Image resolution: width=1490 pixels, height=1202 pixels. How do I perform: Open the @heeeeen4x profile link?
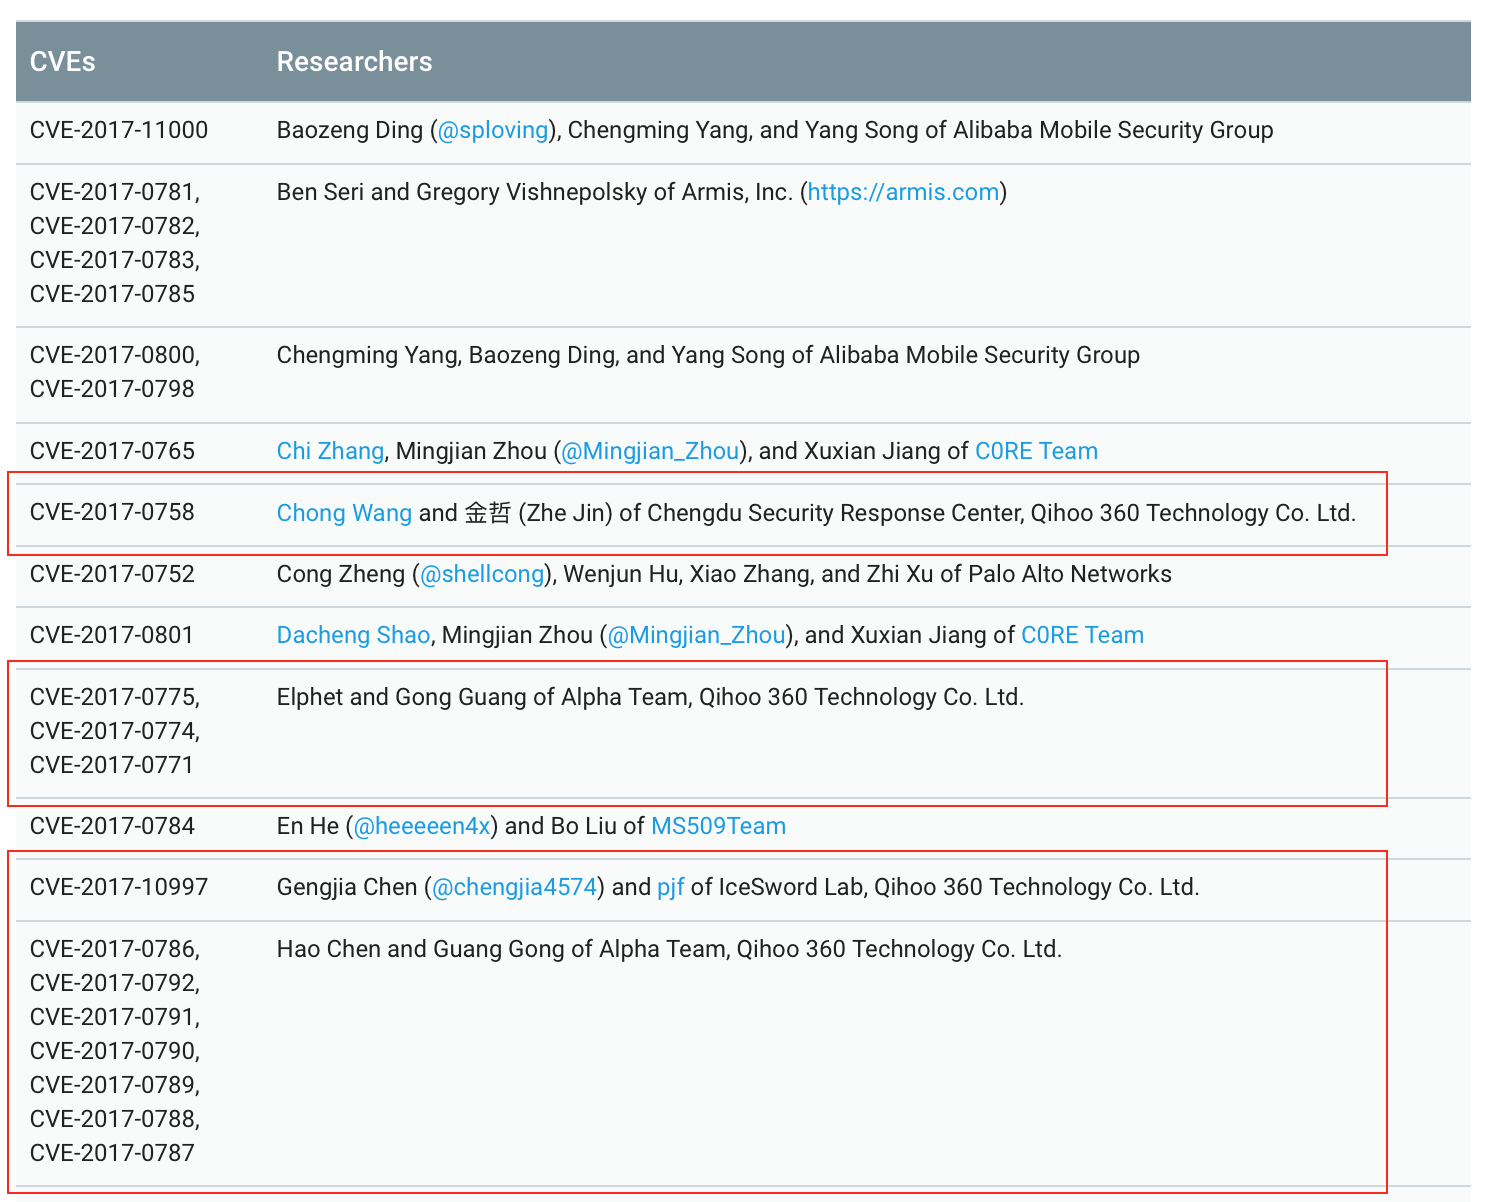point(422,826)
